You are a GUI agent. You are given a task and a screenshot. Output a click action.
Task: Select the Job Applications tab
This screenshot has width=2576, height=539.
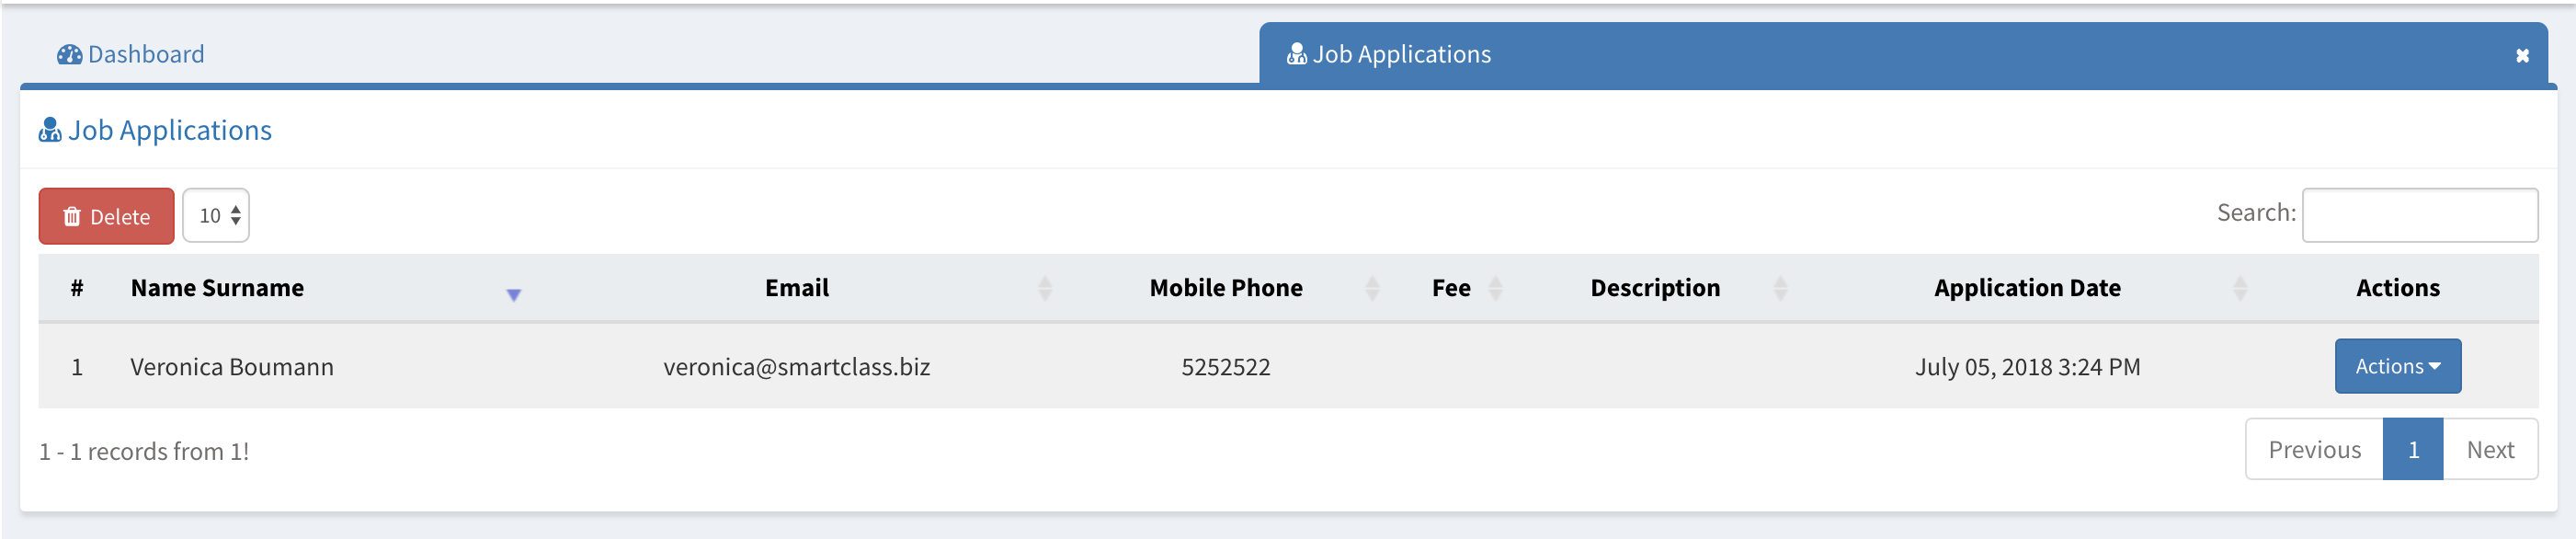point(1400,55)
